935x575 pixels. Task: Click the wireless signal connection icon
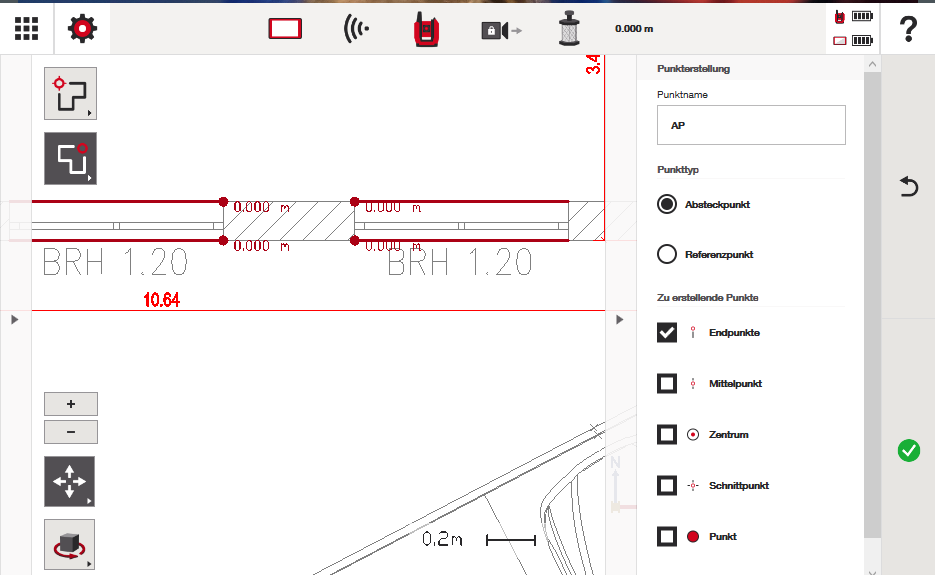pos(356,30)
